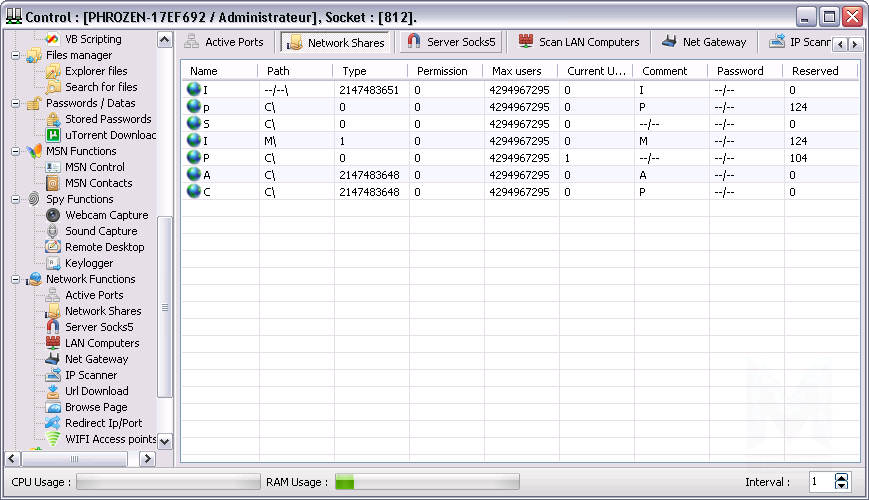Click the Remote Desktop icon in tree

coord(53,247)
